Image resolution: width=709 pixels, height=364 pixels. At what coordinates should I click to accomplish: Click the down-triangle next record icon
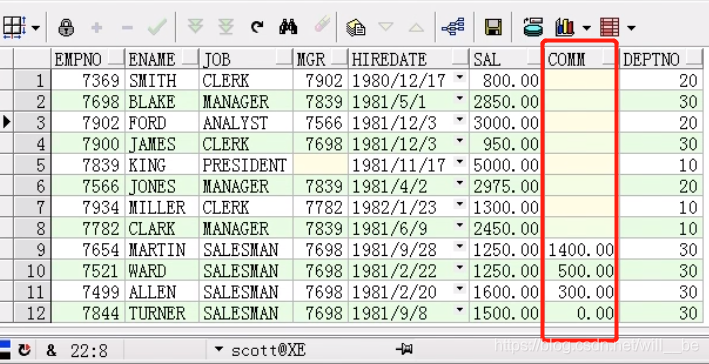[386, 27]
